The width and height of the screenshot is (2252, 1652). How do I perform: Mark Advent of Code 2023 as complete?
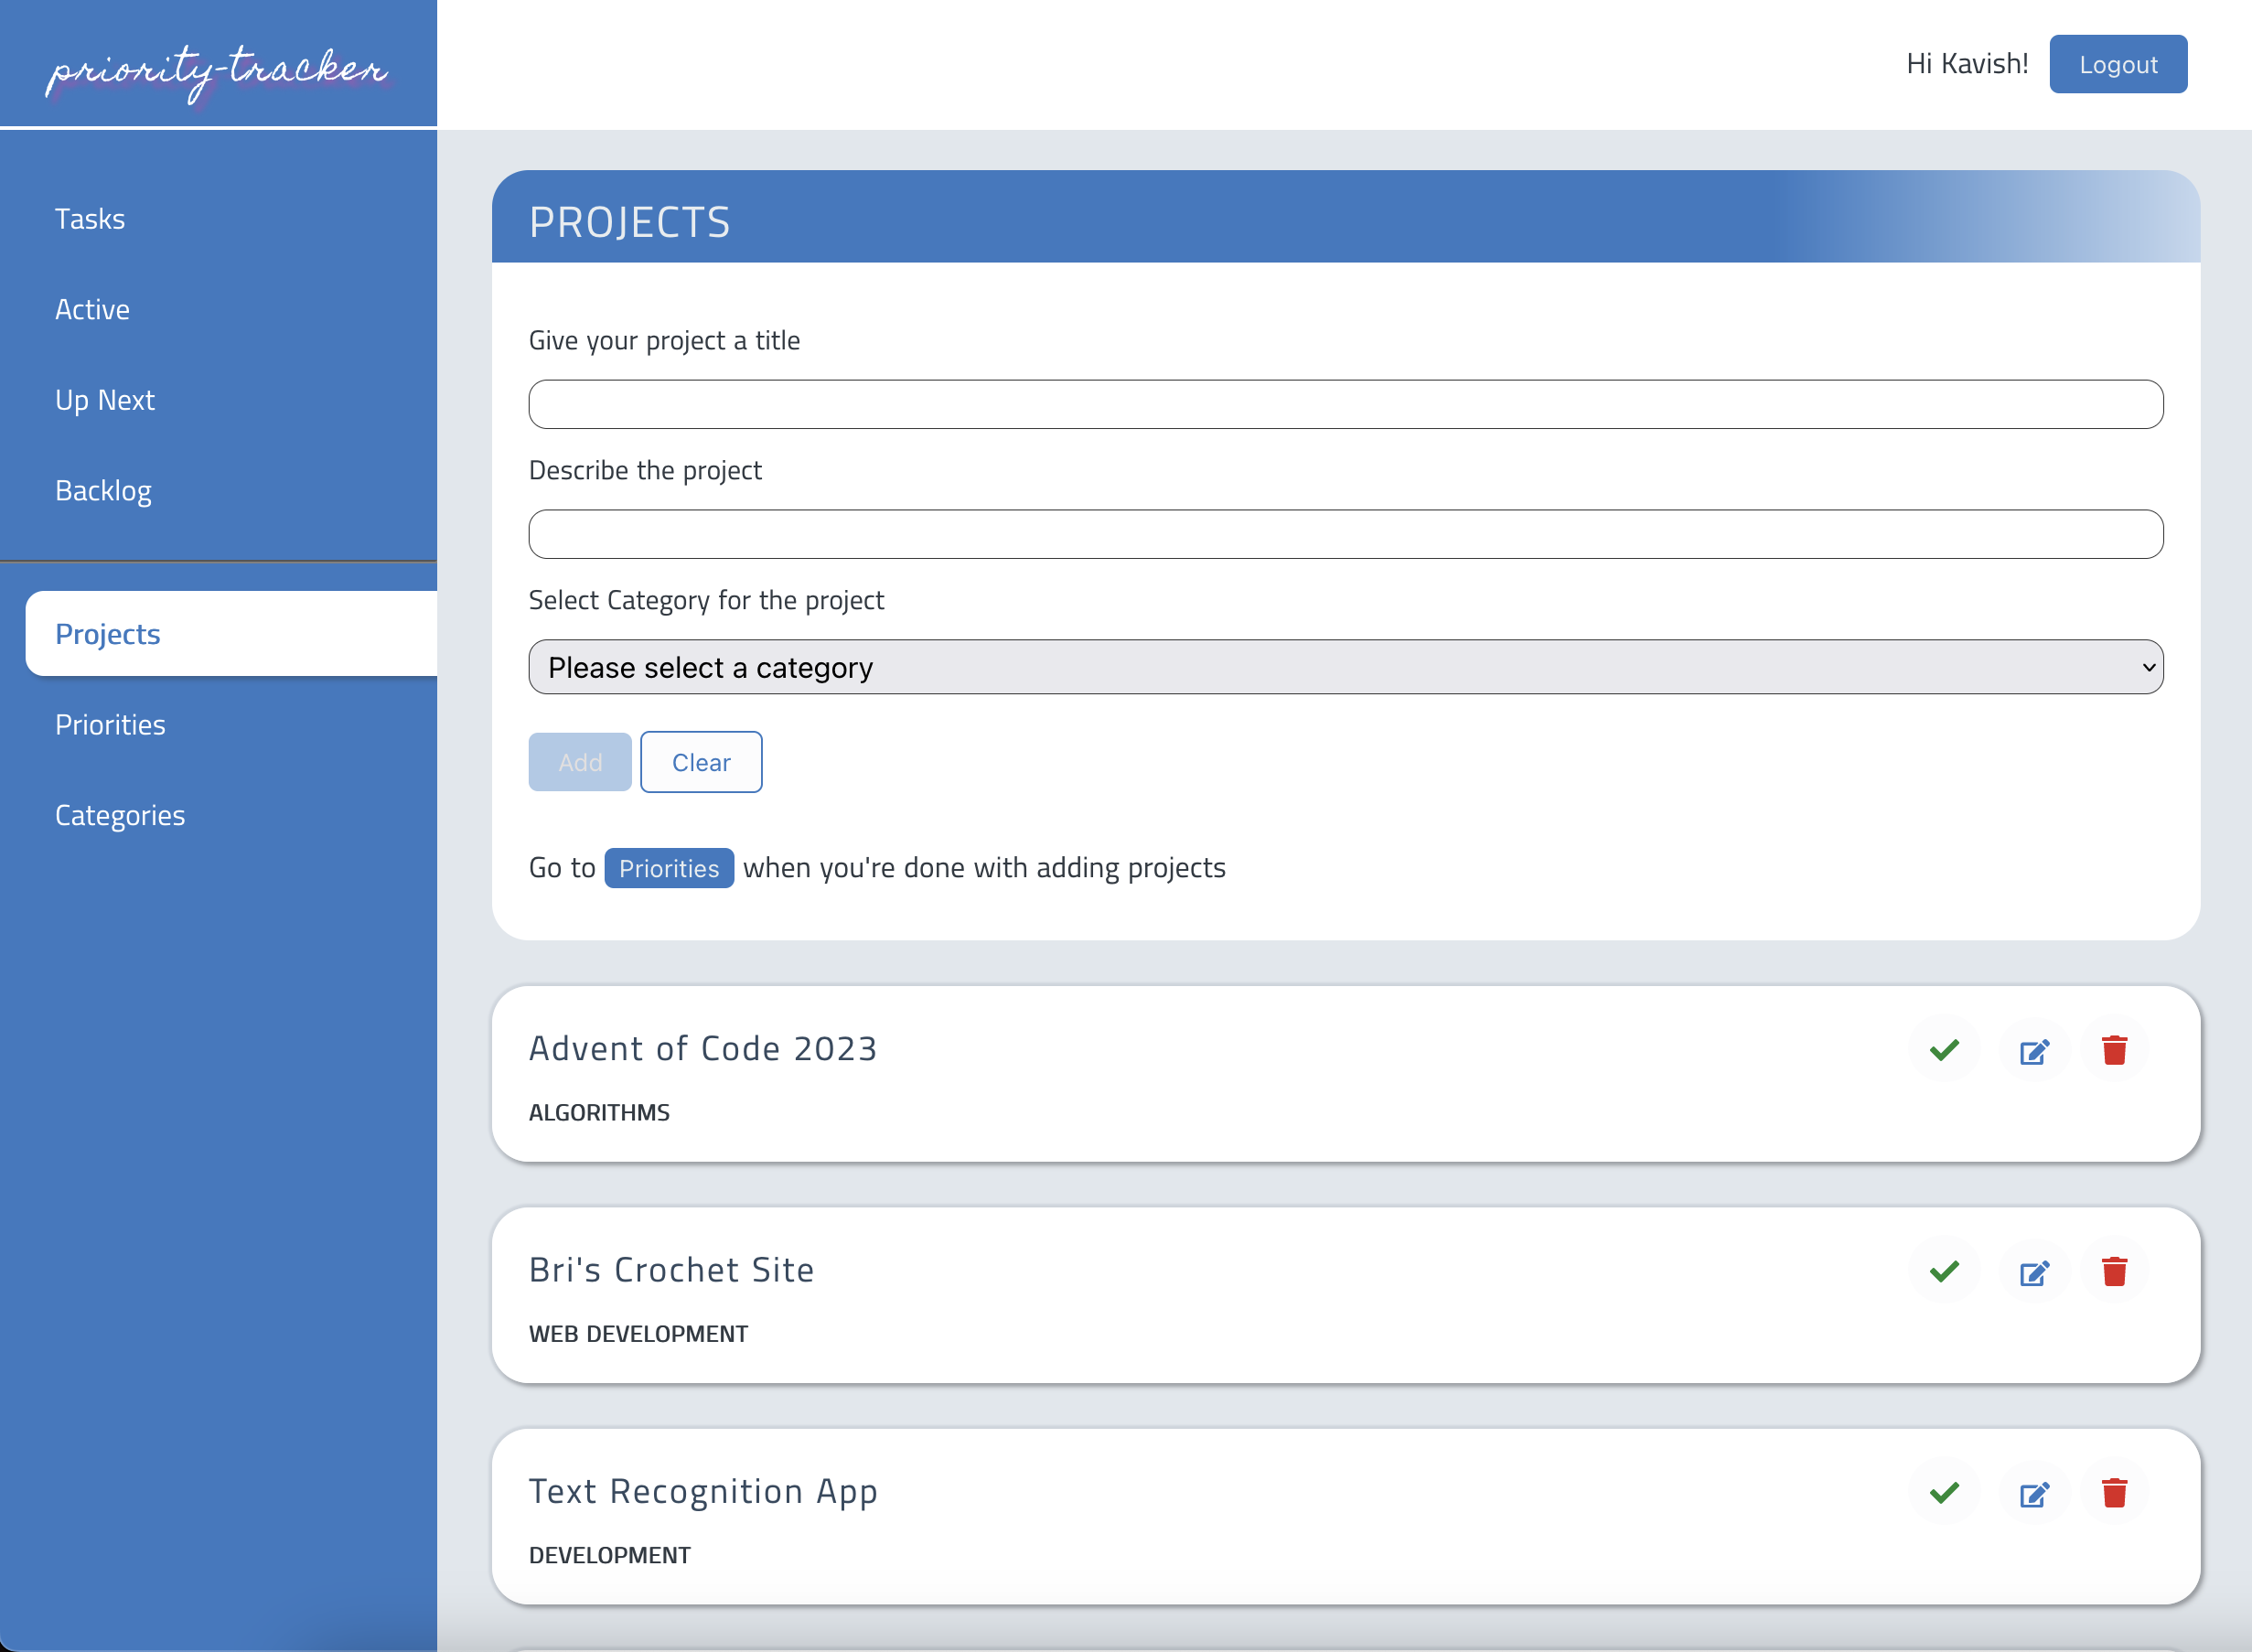1944,1050
